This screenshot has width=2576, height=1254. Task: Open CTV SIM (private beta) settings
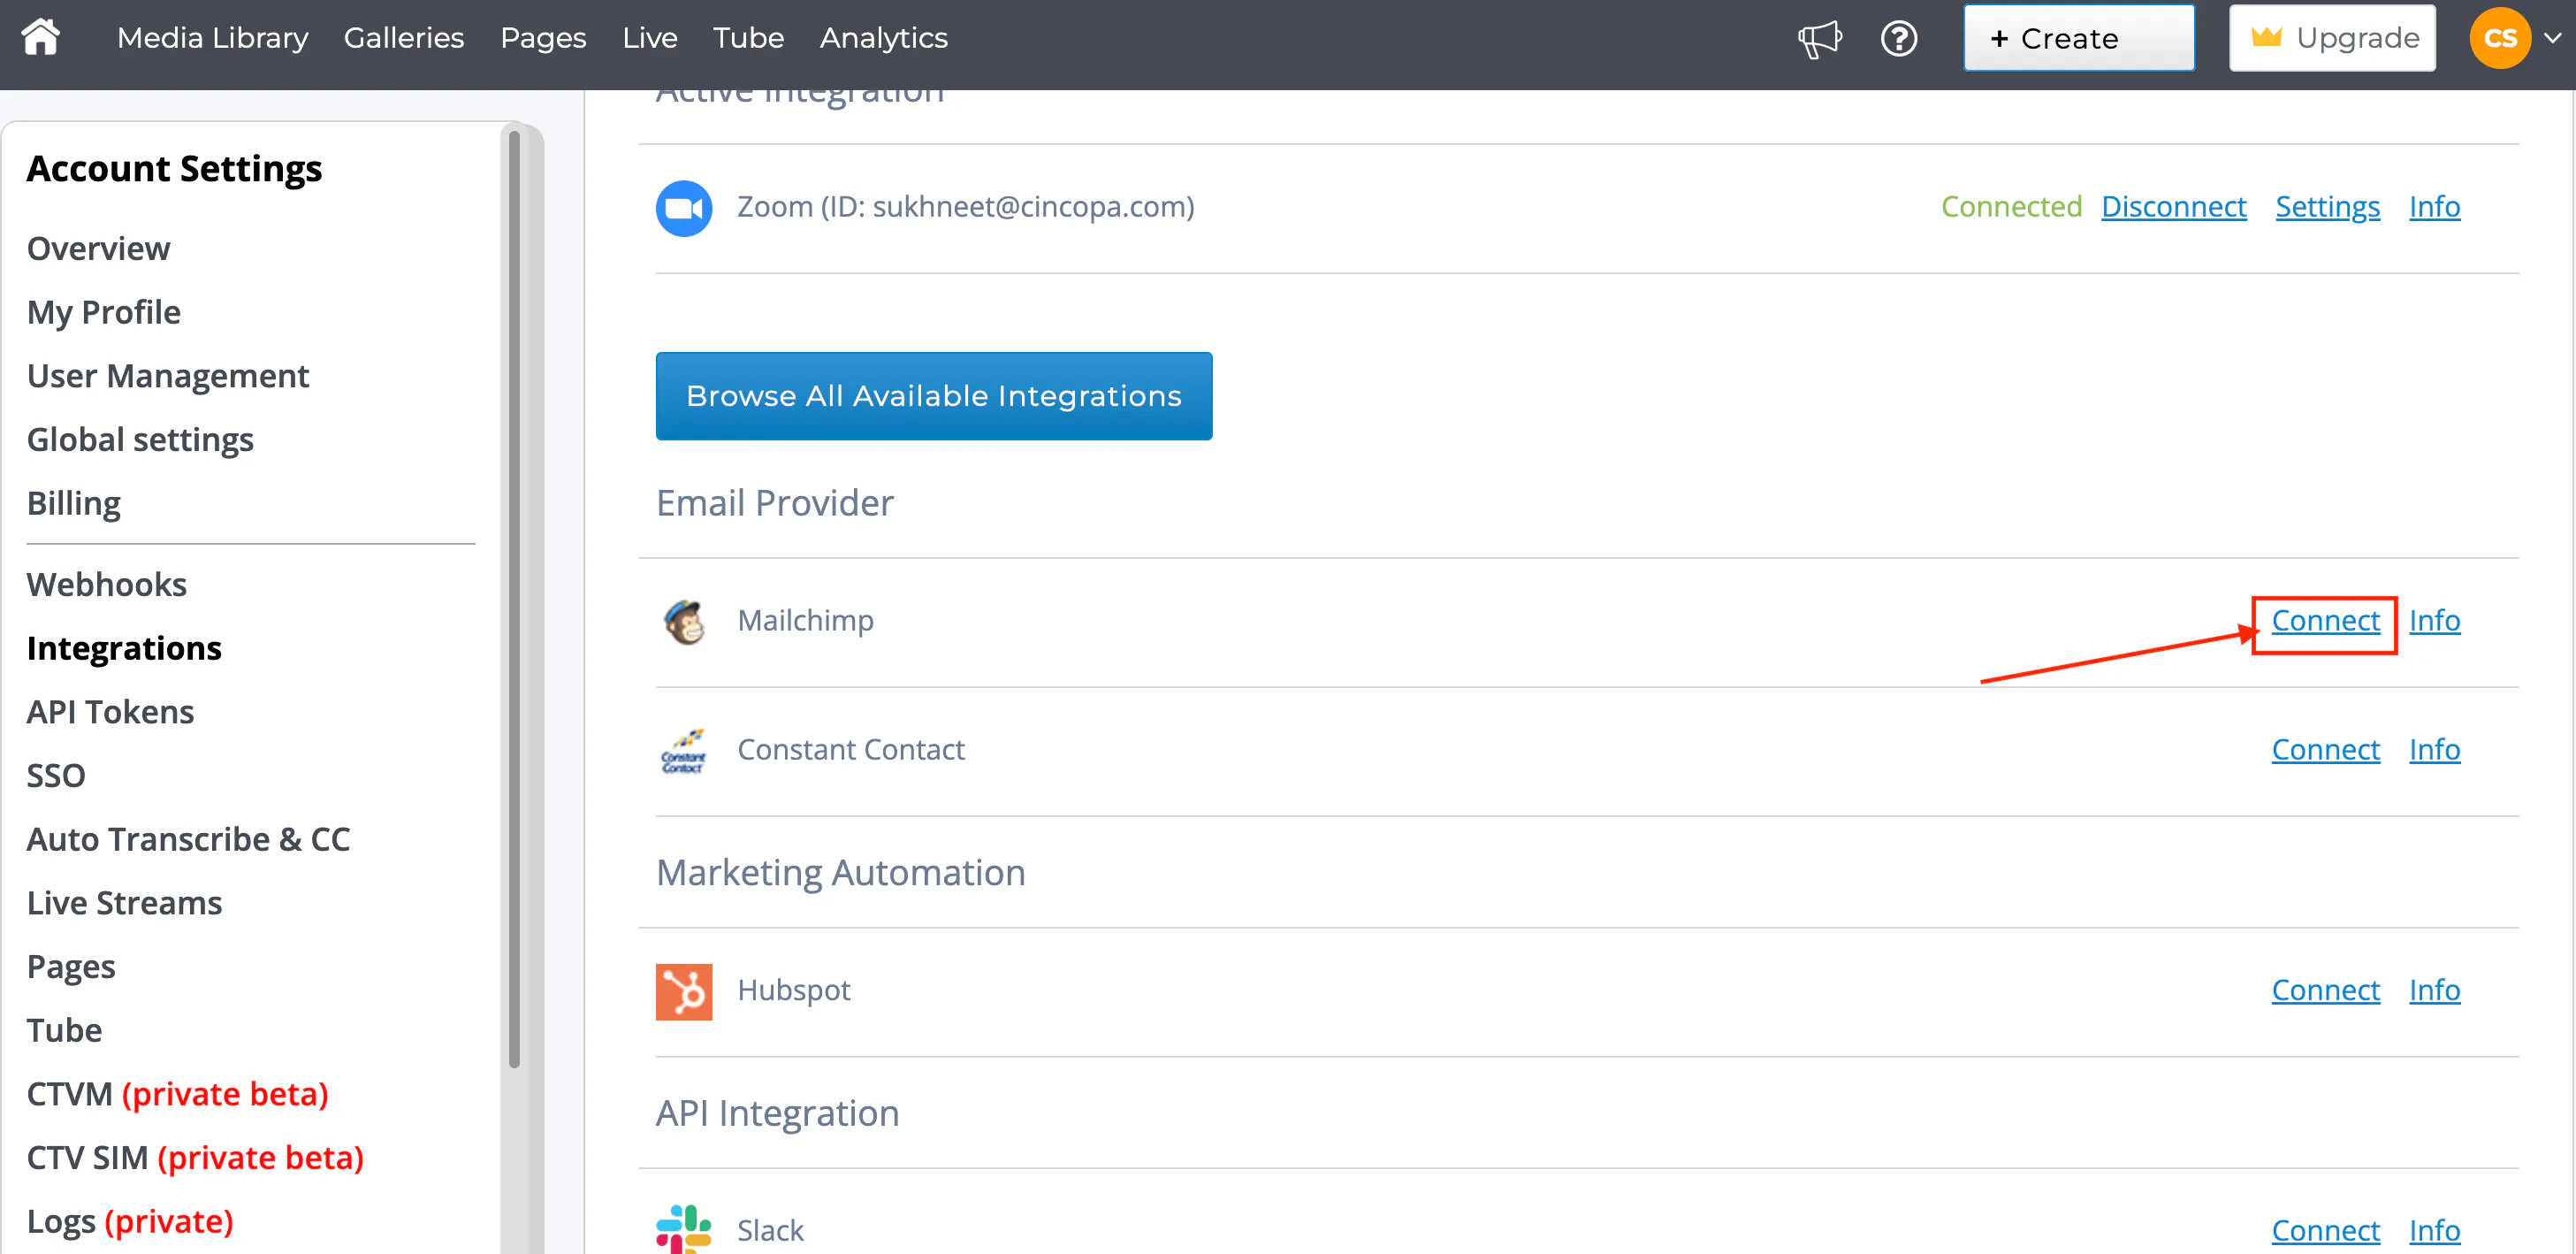pos(195,1158)
